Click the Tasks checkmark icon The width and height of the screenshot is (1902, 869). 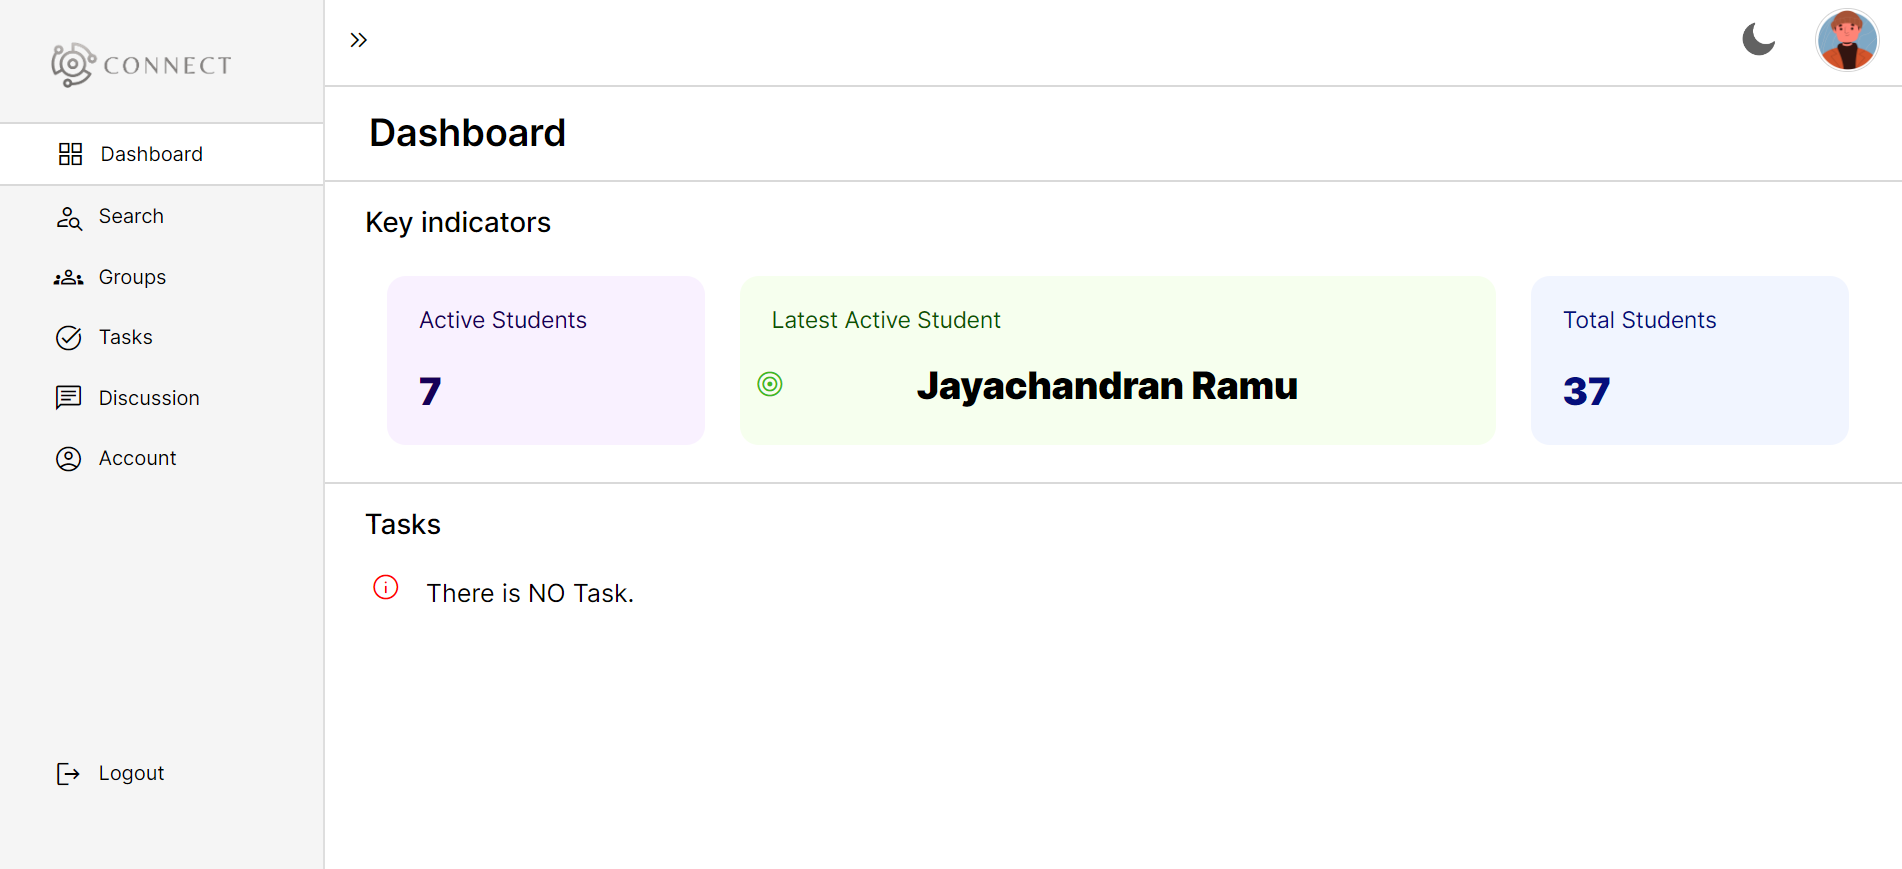69,338
